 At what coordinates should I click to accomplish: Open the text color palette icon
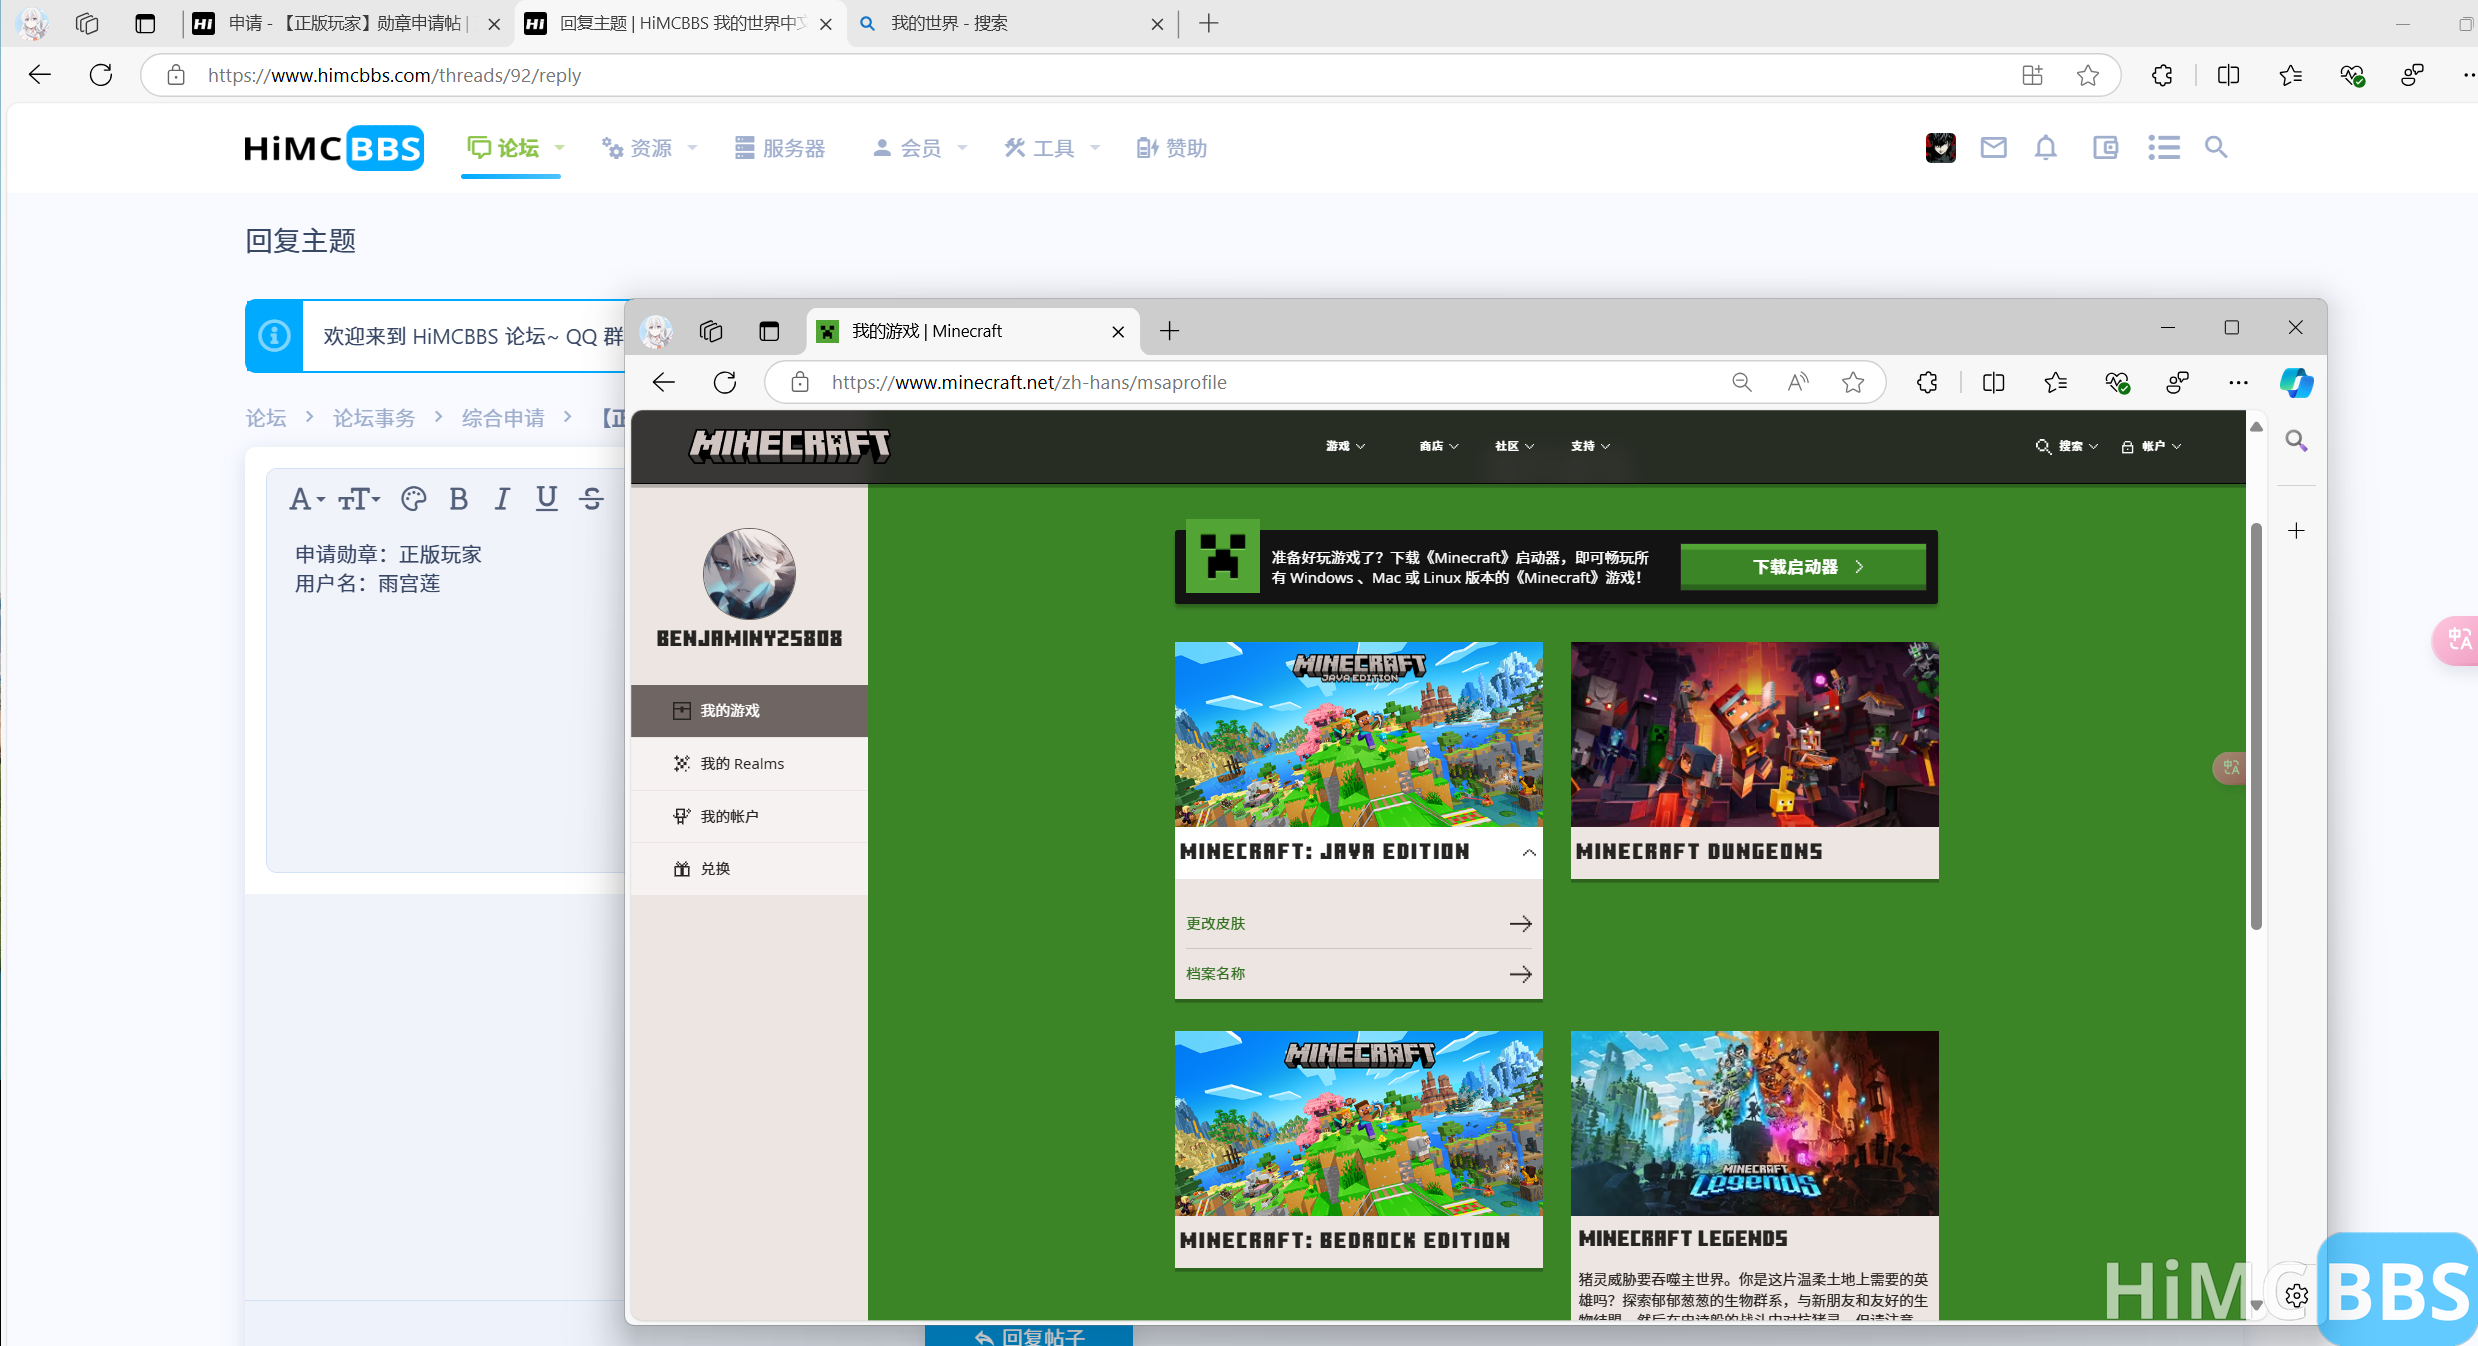pyautogui.click(x=413, y=498)
